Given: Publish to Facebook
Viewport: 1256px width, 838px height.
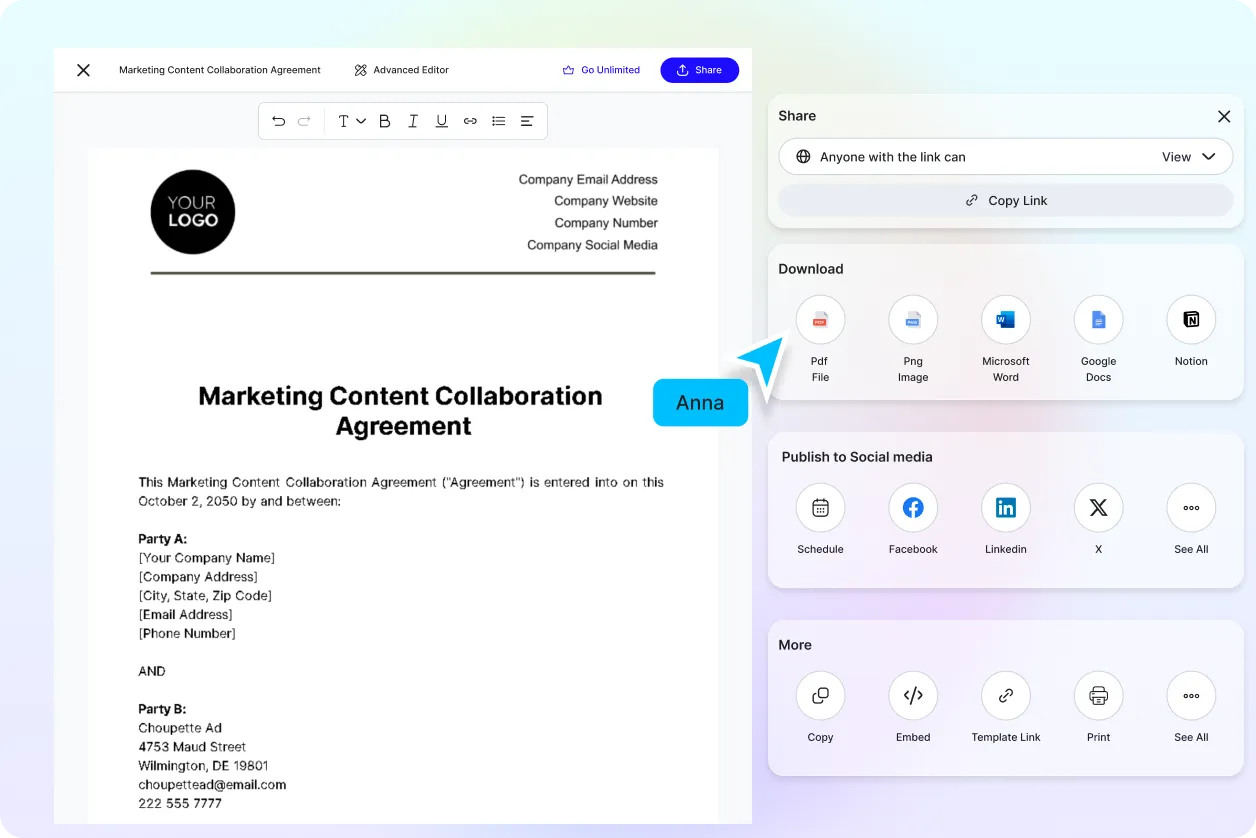Looking at the screenshot, I should pyautogui.click(x=913, y=508).
